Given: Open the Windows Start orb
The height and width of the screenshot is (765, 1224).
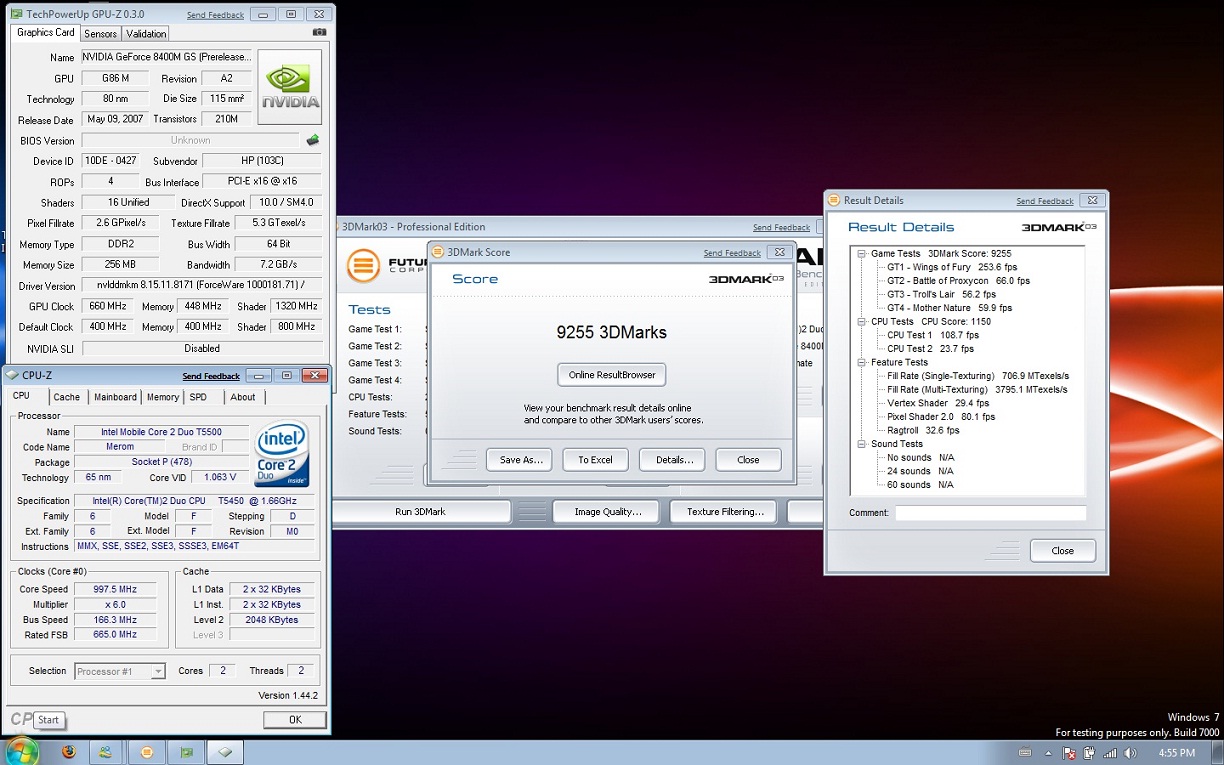Looking at the screenshot, I should 20,752.
